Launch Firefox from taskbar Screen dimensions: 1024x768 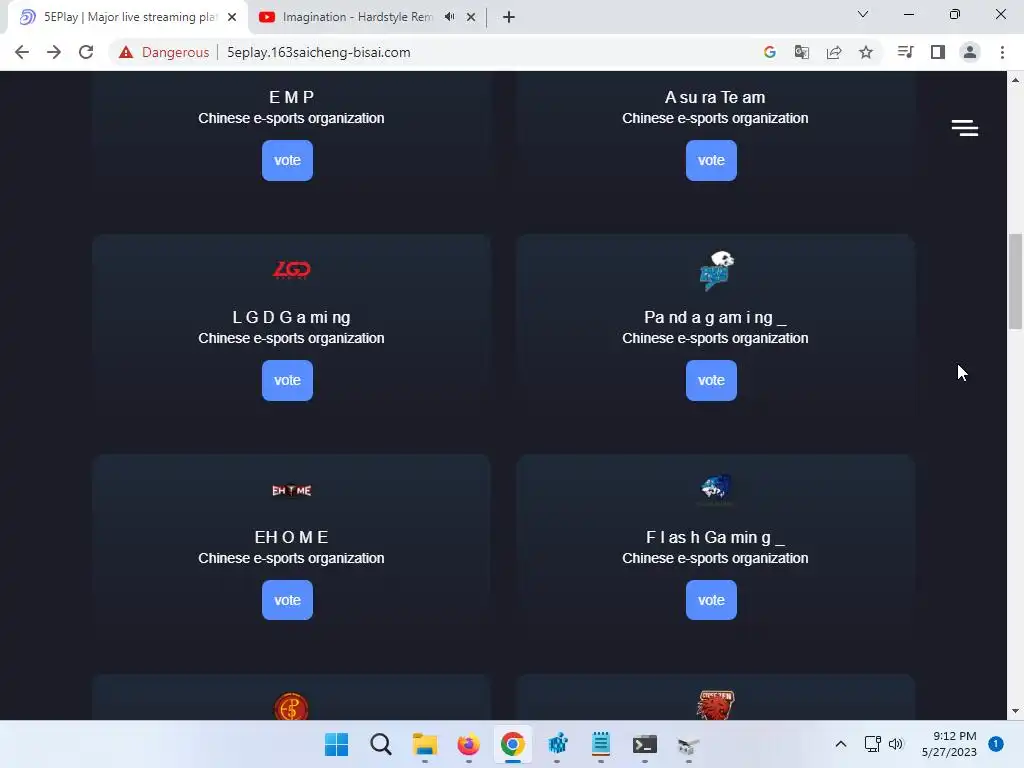[468, 744]
